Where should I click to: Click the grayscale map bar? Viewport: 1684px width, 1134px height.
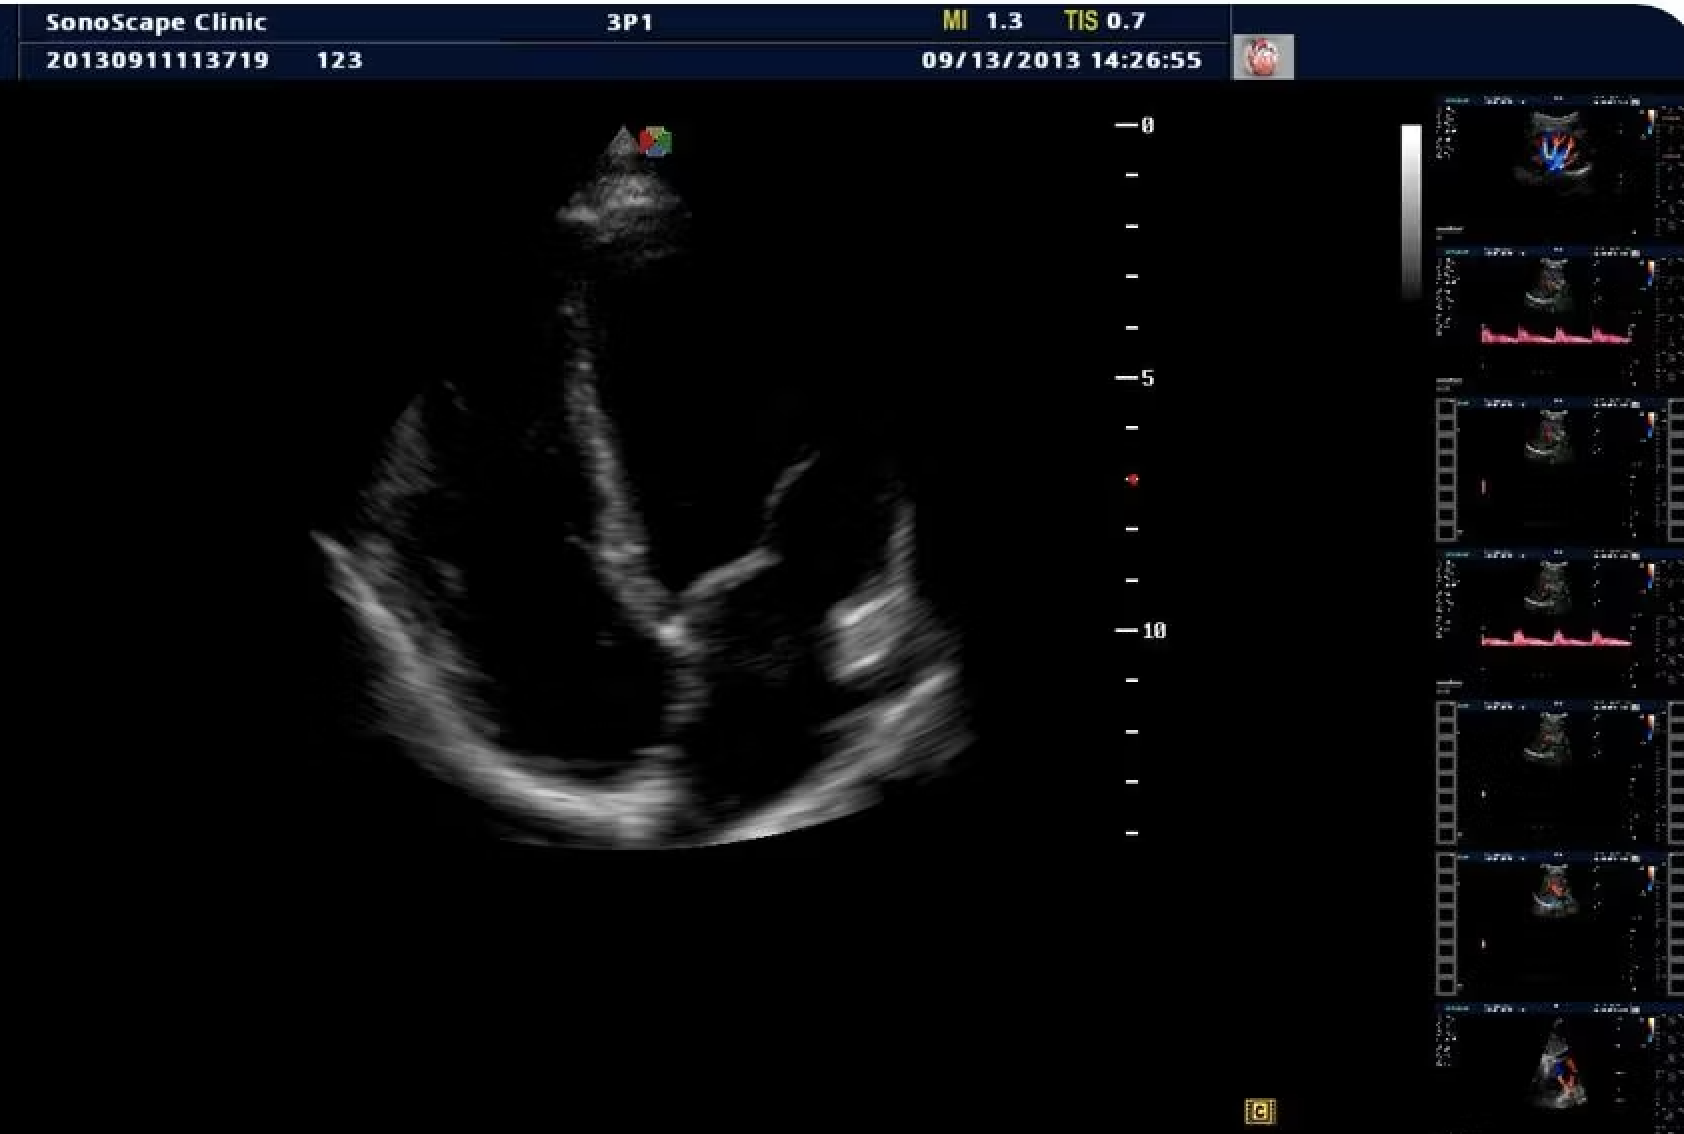coord(1411,211)
